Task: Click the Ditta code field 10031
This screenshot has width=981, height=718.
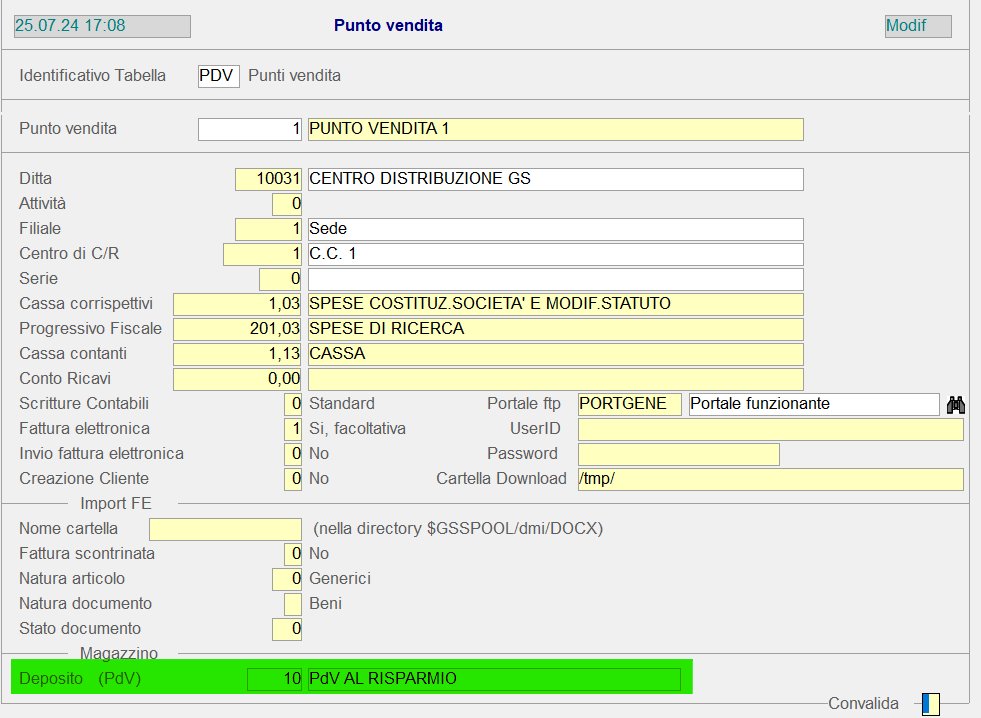Action: click(x=268, y=179)
